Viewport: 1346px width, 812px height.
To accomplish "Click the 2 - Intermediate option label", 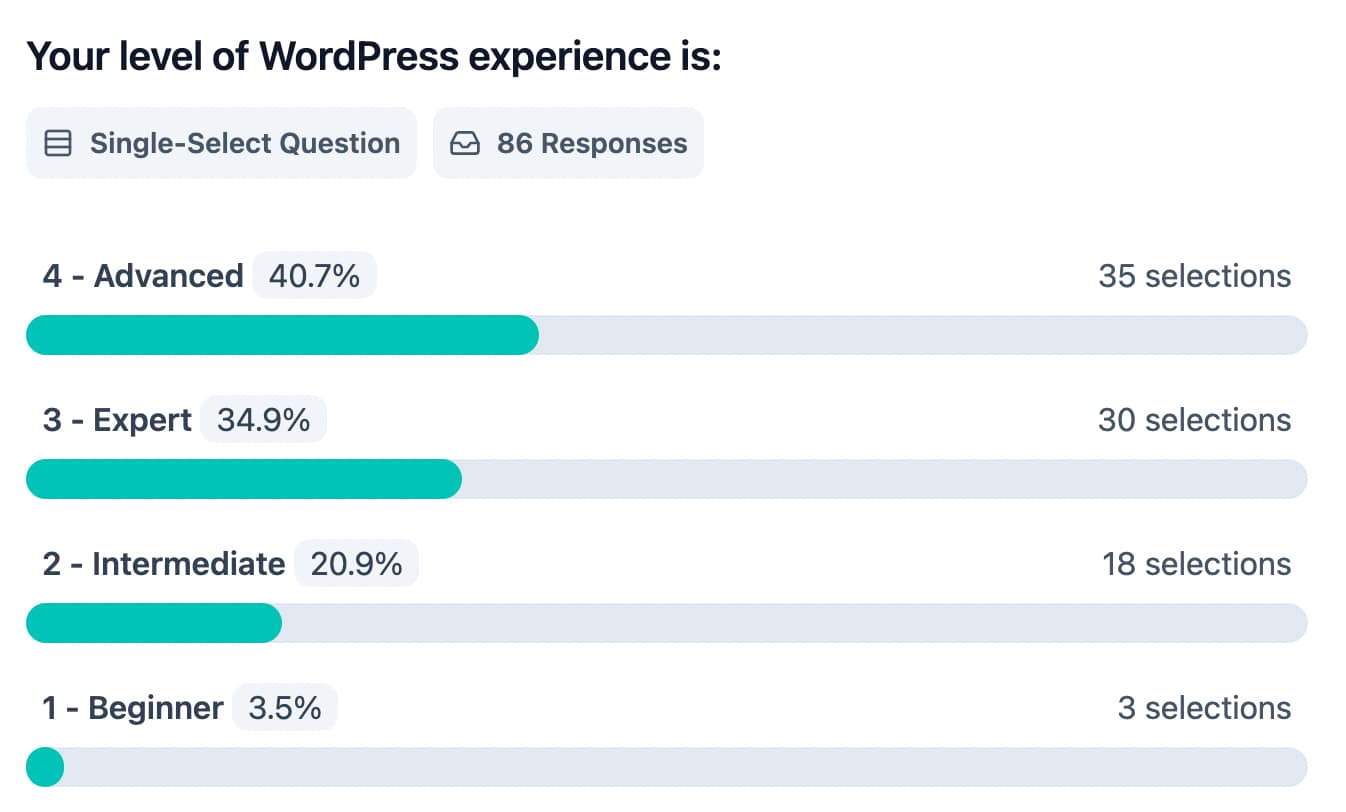I will [164, 564].
